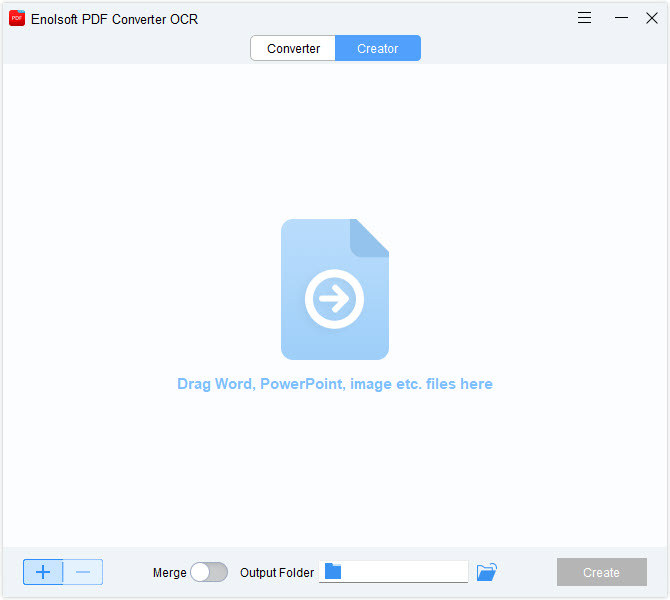Screen dimensions: 670x600
Task: Click the file drop zone document icon
Action: coord(335,289)
